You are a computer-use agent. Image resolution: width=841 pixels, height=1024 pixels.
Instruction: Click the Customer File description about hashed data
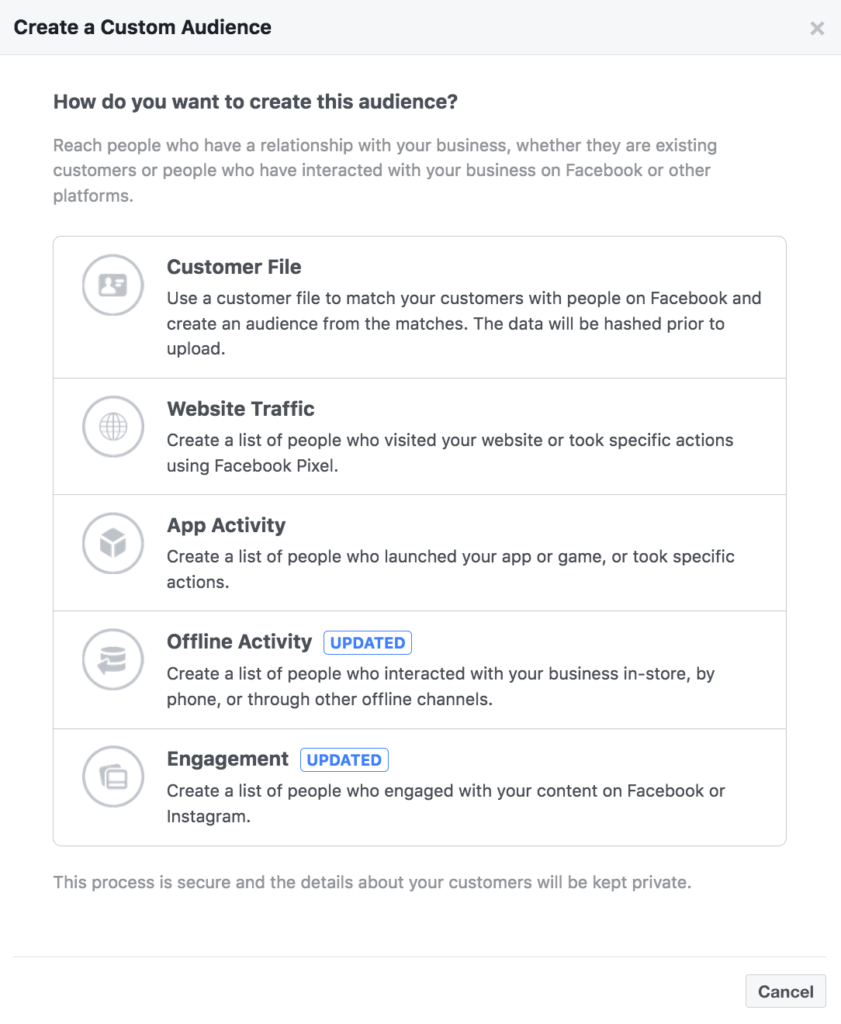pos(463,324)
